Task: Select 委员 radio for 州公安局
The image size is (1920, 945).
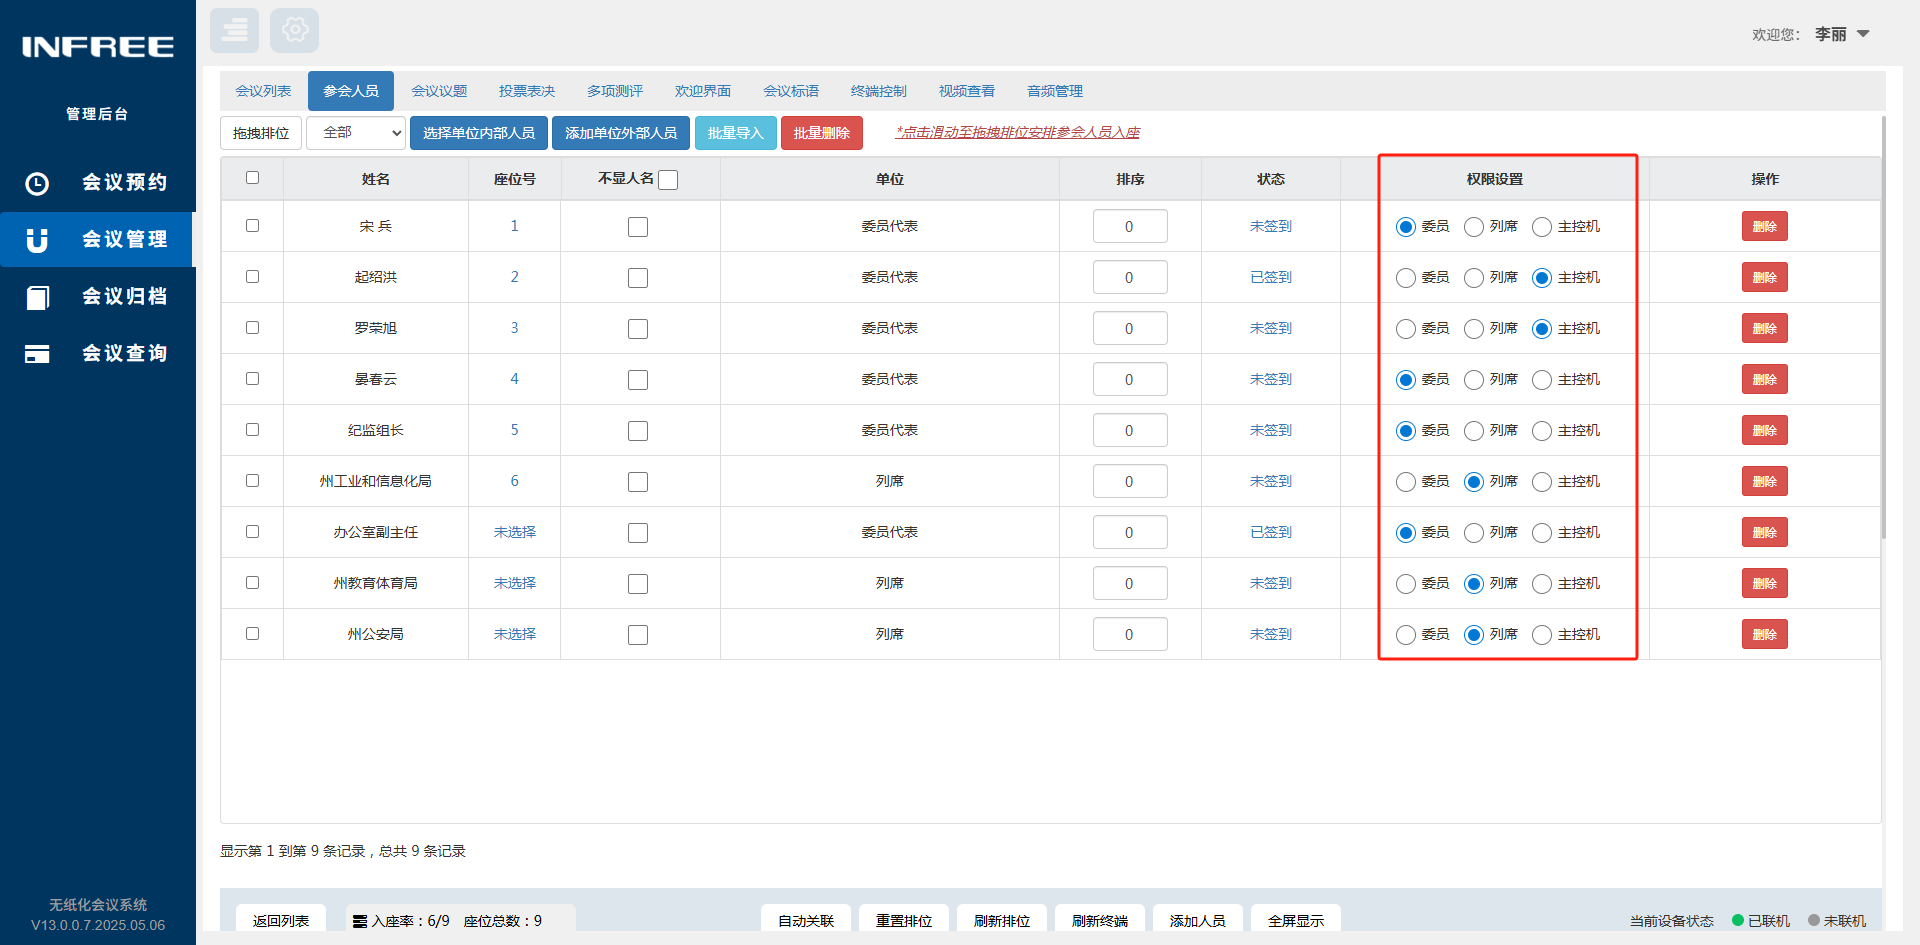Action: click(1406, 635)
